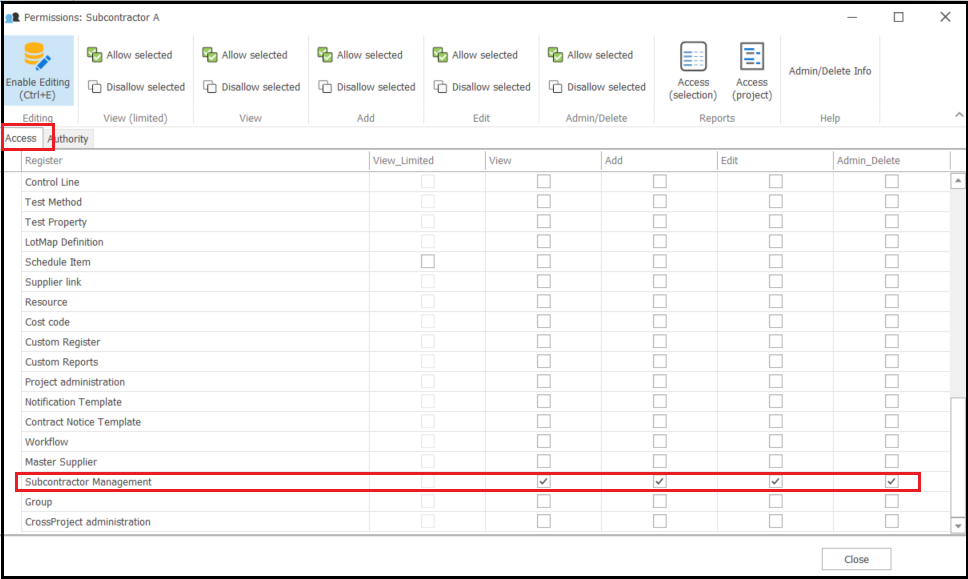The width and height of the screenshot is (968, 579).
Task: Select the Custom Register row
Action: [485, 342]
